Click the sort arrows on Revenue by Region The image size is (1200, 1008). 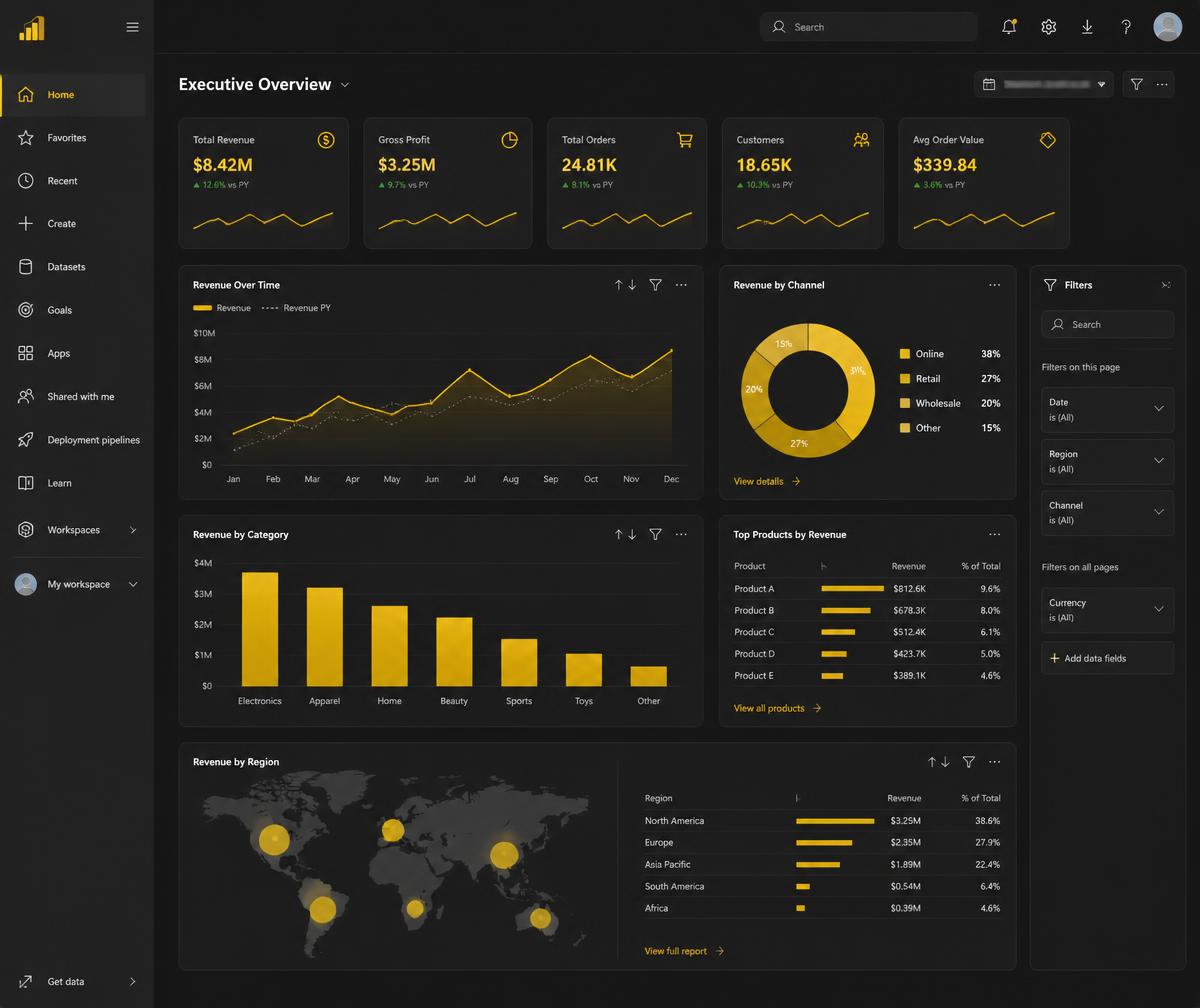[939, 762]
